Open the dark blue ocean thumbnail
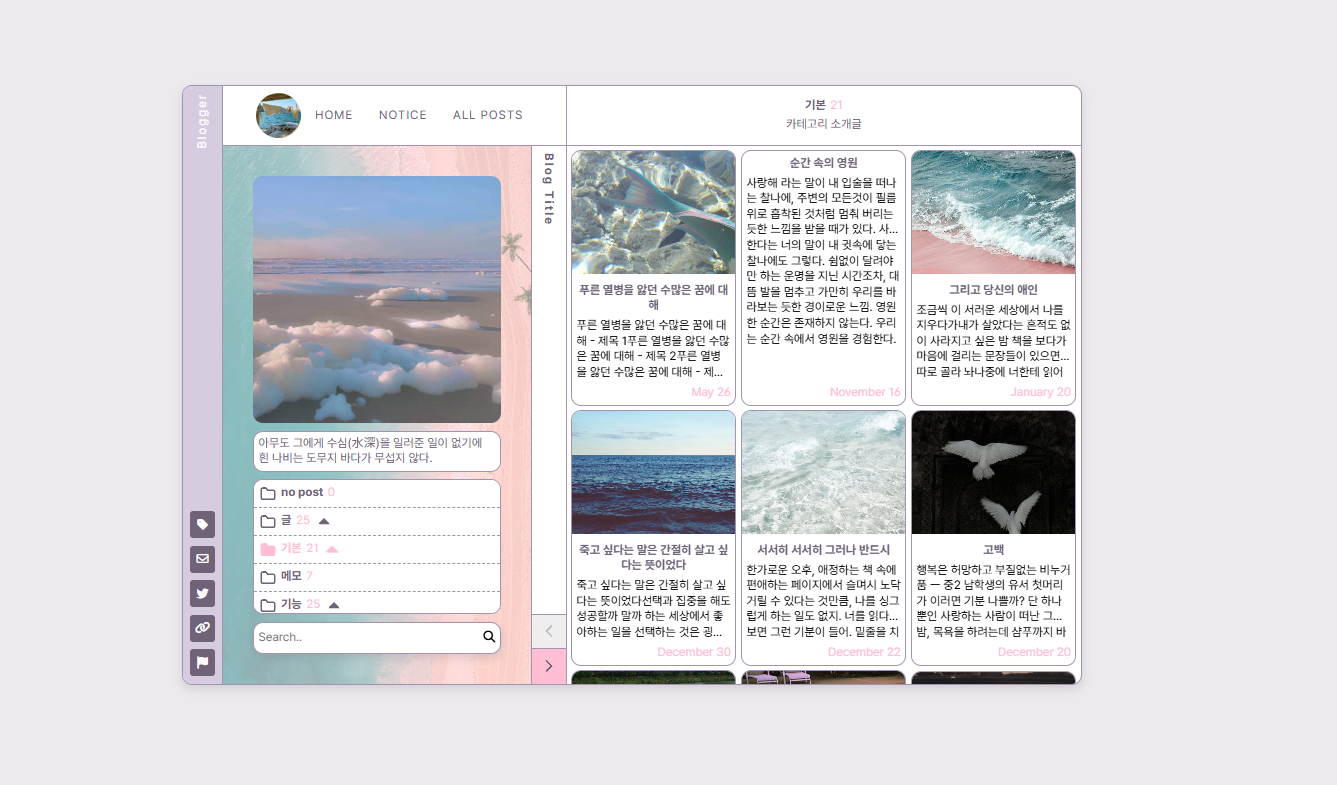Image resolution: width=1337 pixels, height=785 pixels. coord(653,472)
